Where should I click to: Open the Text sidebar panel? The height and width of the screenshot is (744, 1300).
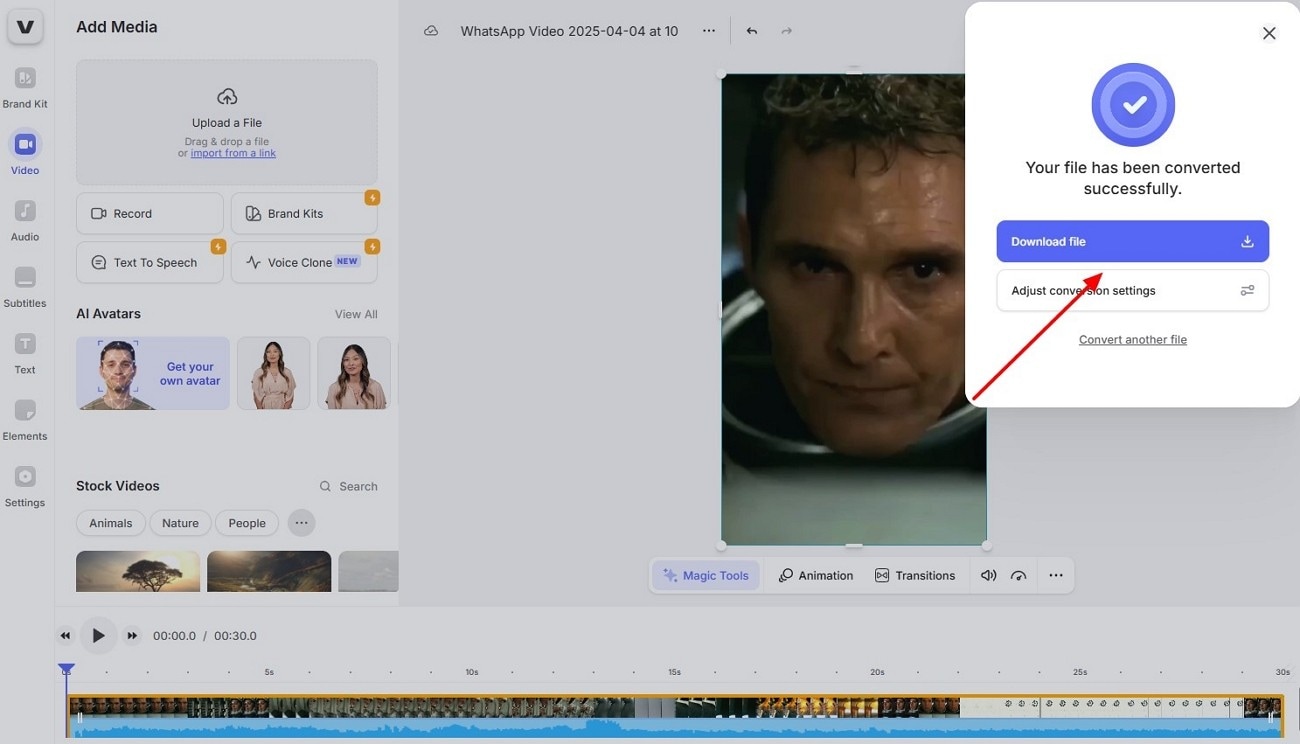[x=25, y=354]
